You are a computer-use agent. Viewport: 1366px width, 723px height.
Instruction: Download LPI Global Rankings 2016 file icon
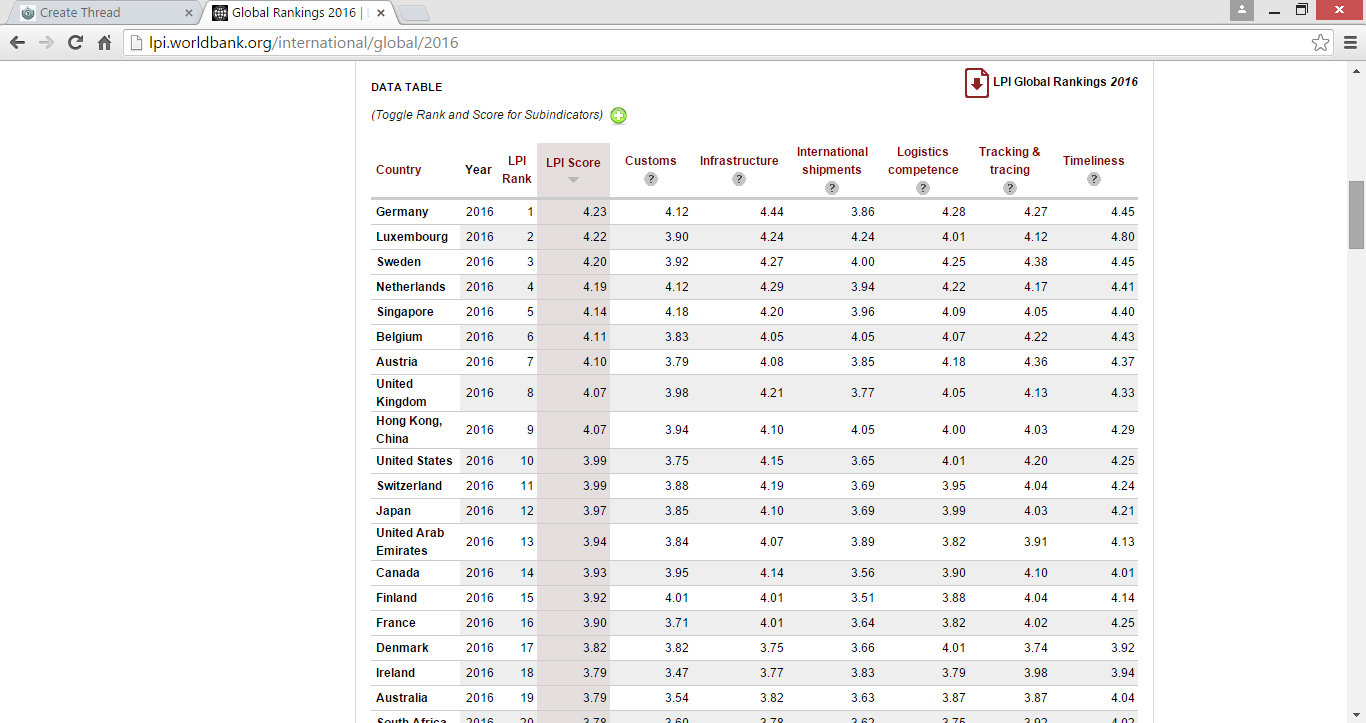[x=976, y=83]
